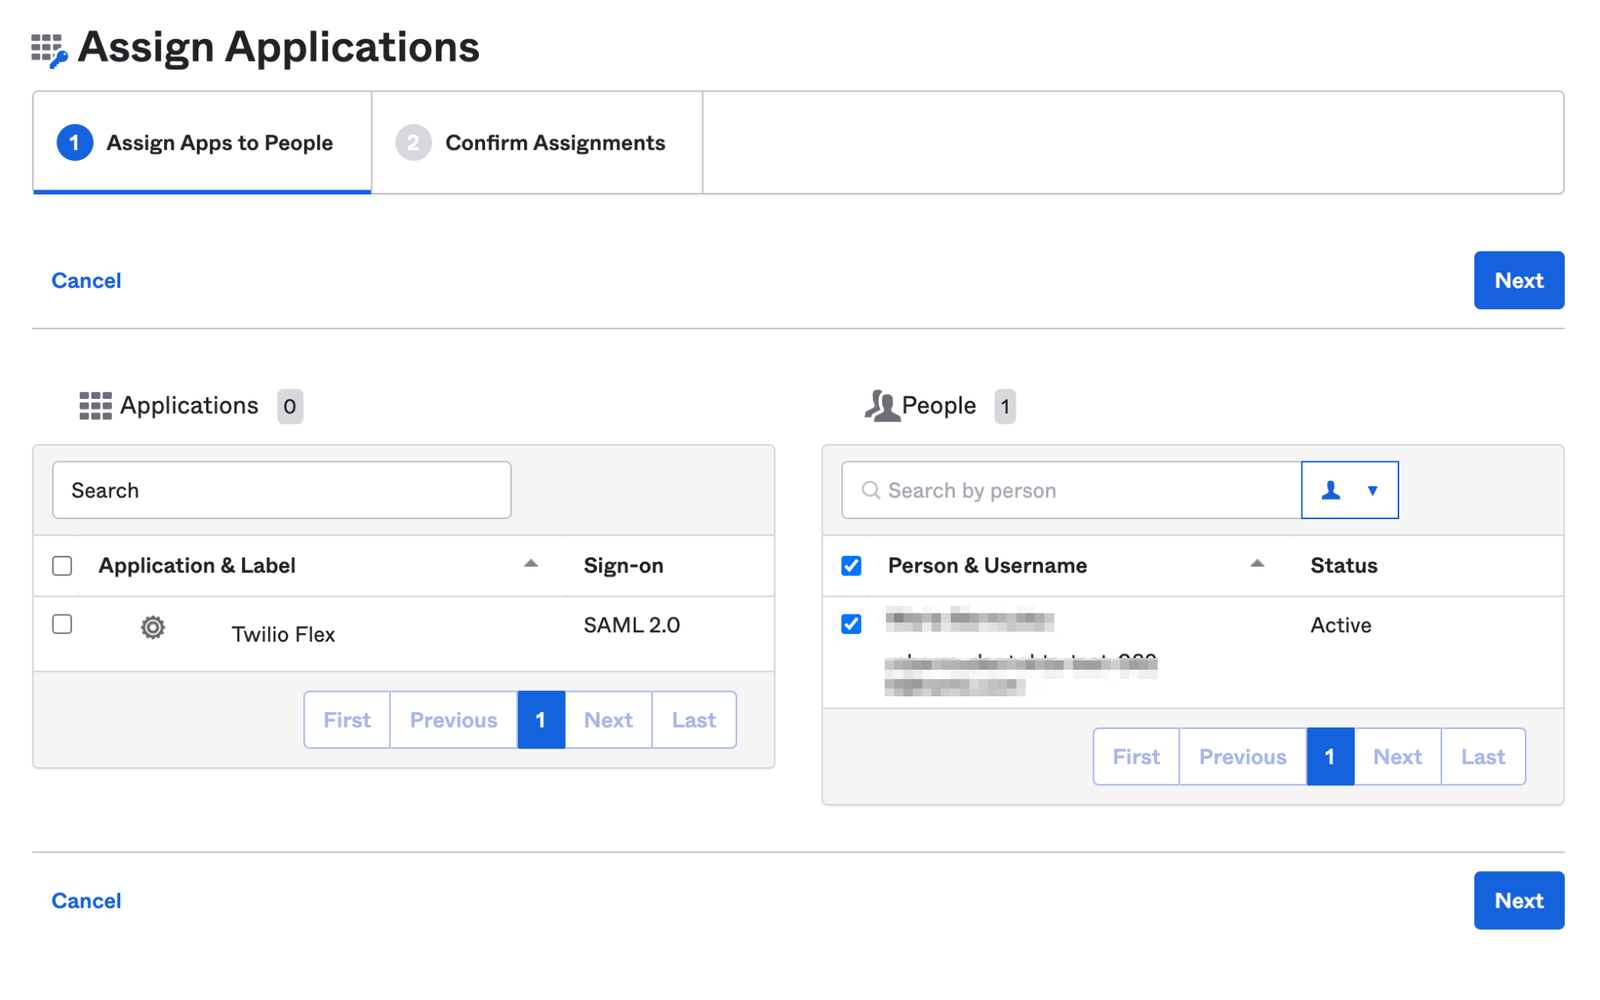1600x1000 pixels.
Task: Click the gear icon beside Twilio Flex
Action: click(152, 627)
